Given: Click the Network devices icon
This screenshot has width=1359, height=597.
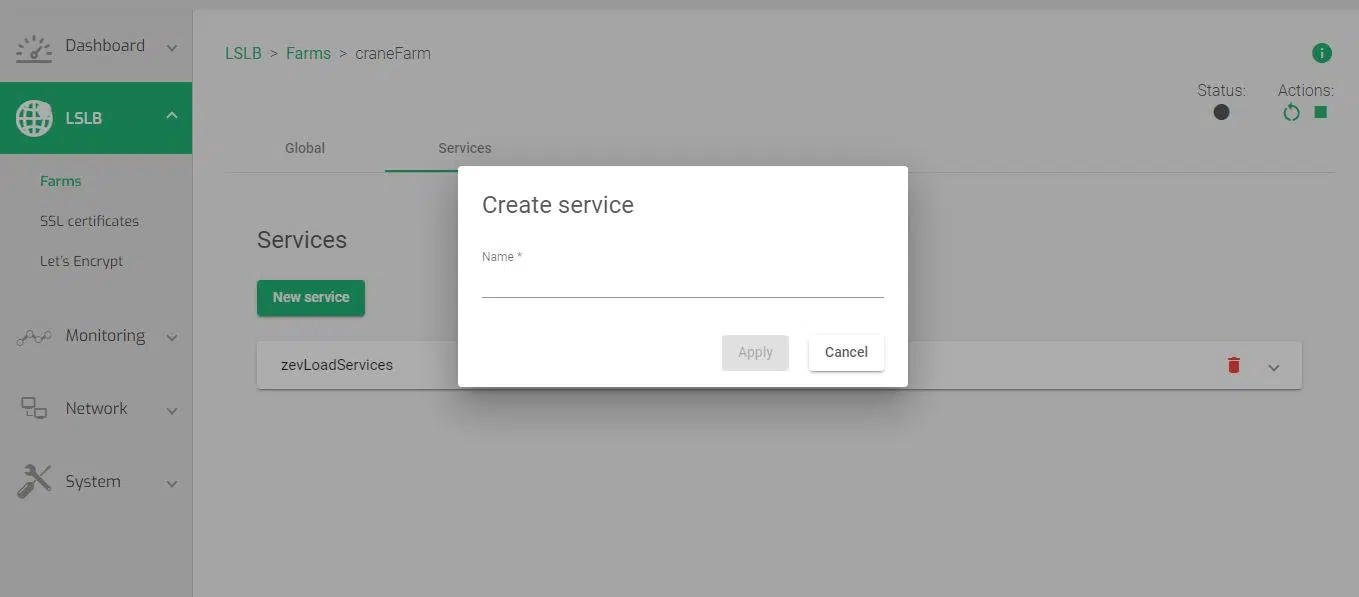Looking at the screenshot, I should click(x=34, y=408).
